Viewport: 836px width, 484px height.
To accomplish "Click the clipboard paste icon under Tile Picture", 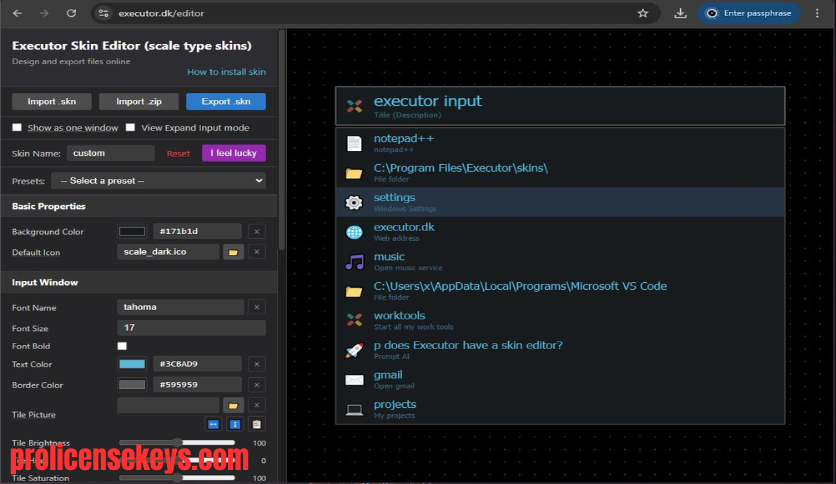I will 256,424.
